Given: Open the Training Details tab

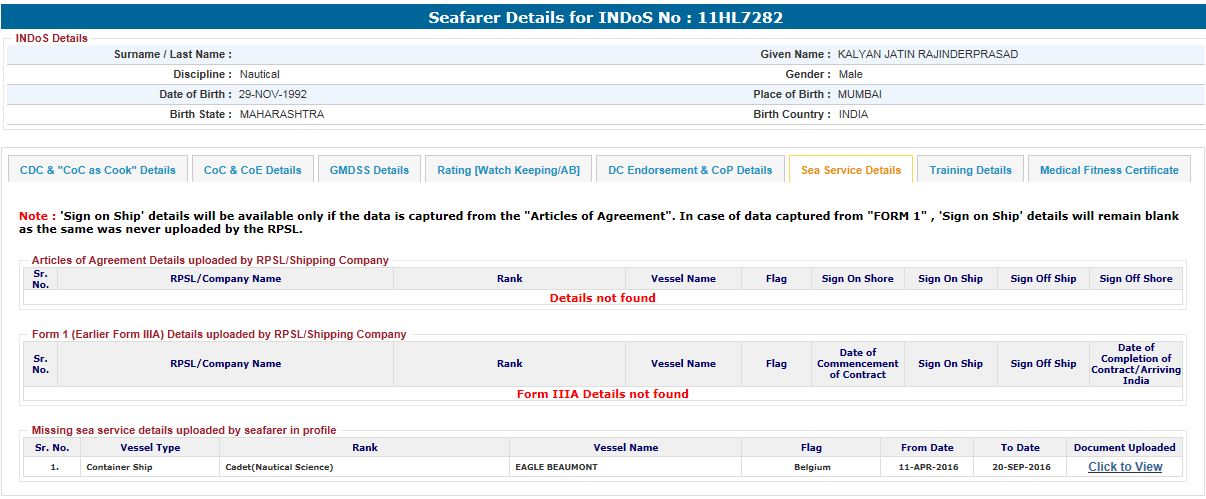Looking at the screenshot, I should point(970,170).
